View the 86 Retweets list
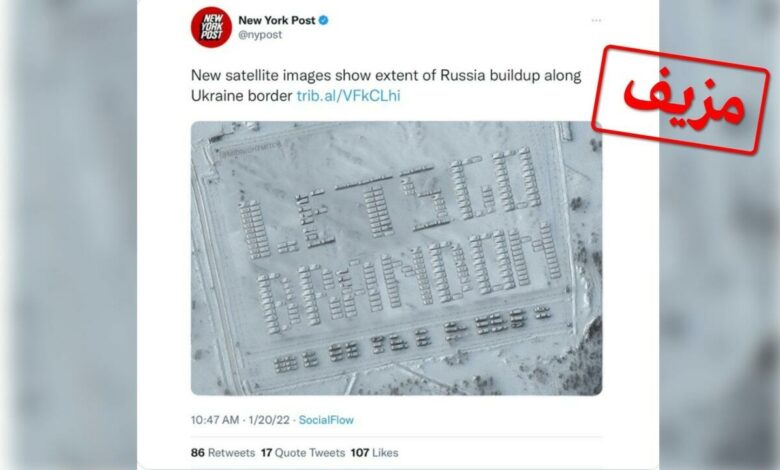 tap(223, 453)
